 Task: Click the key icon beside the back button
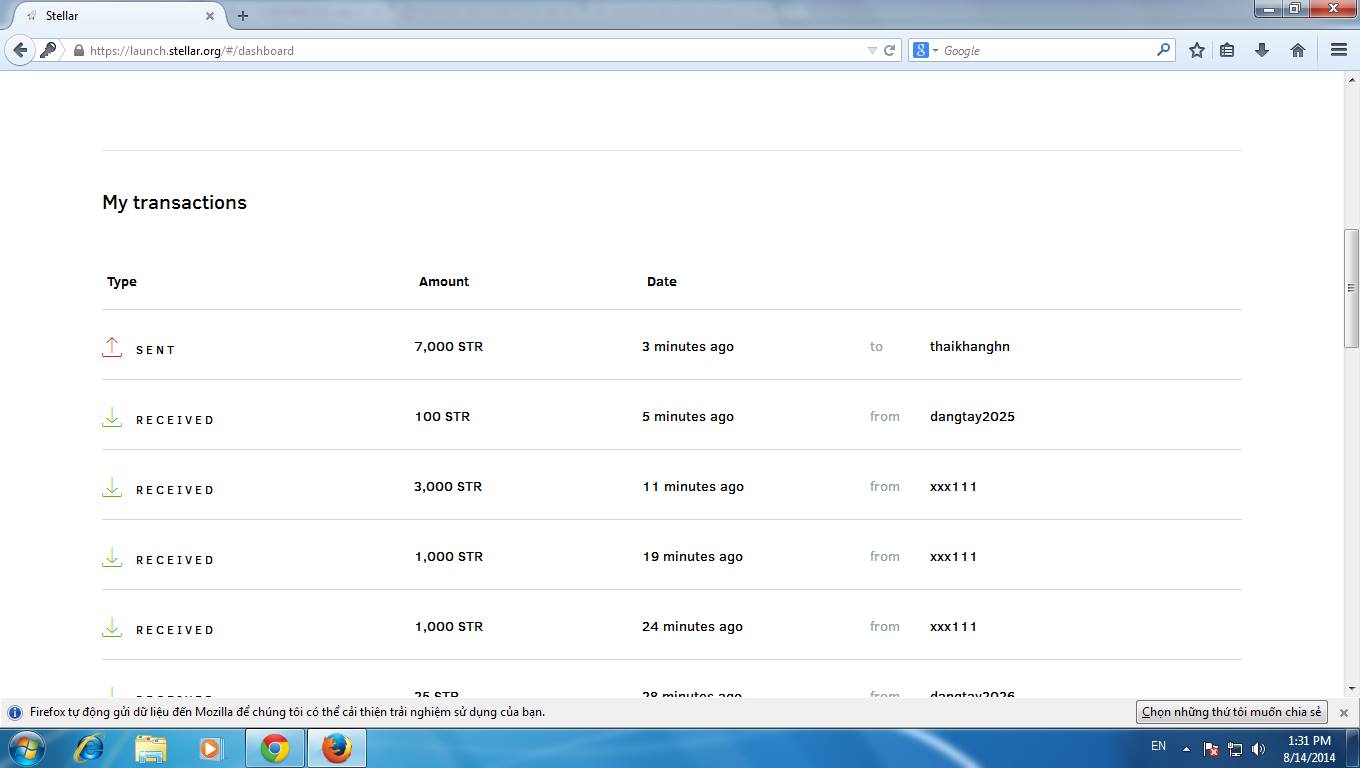click(x=48, y=50)
